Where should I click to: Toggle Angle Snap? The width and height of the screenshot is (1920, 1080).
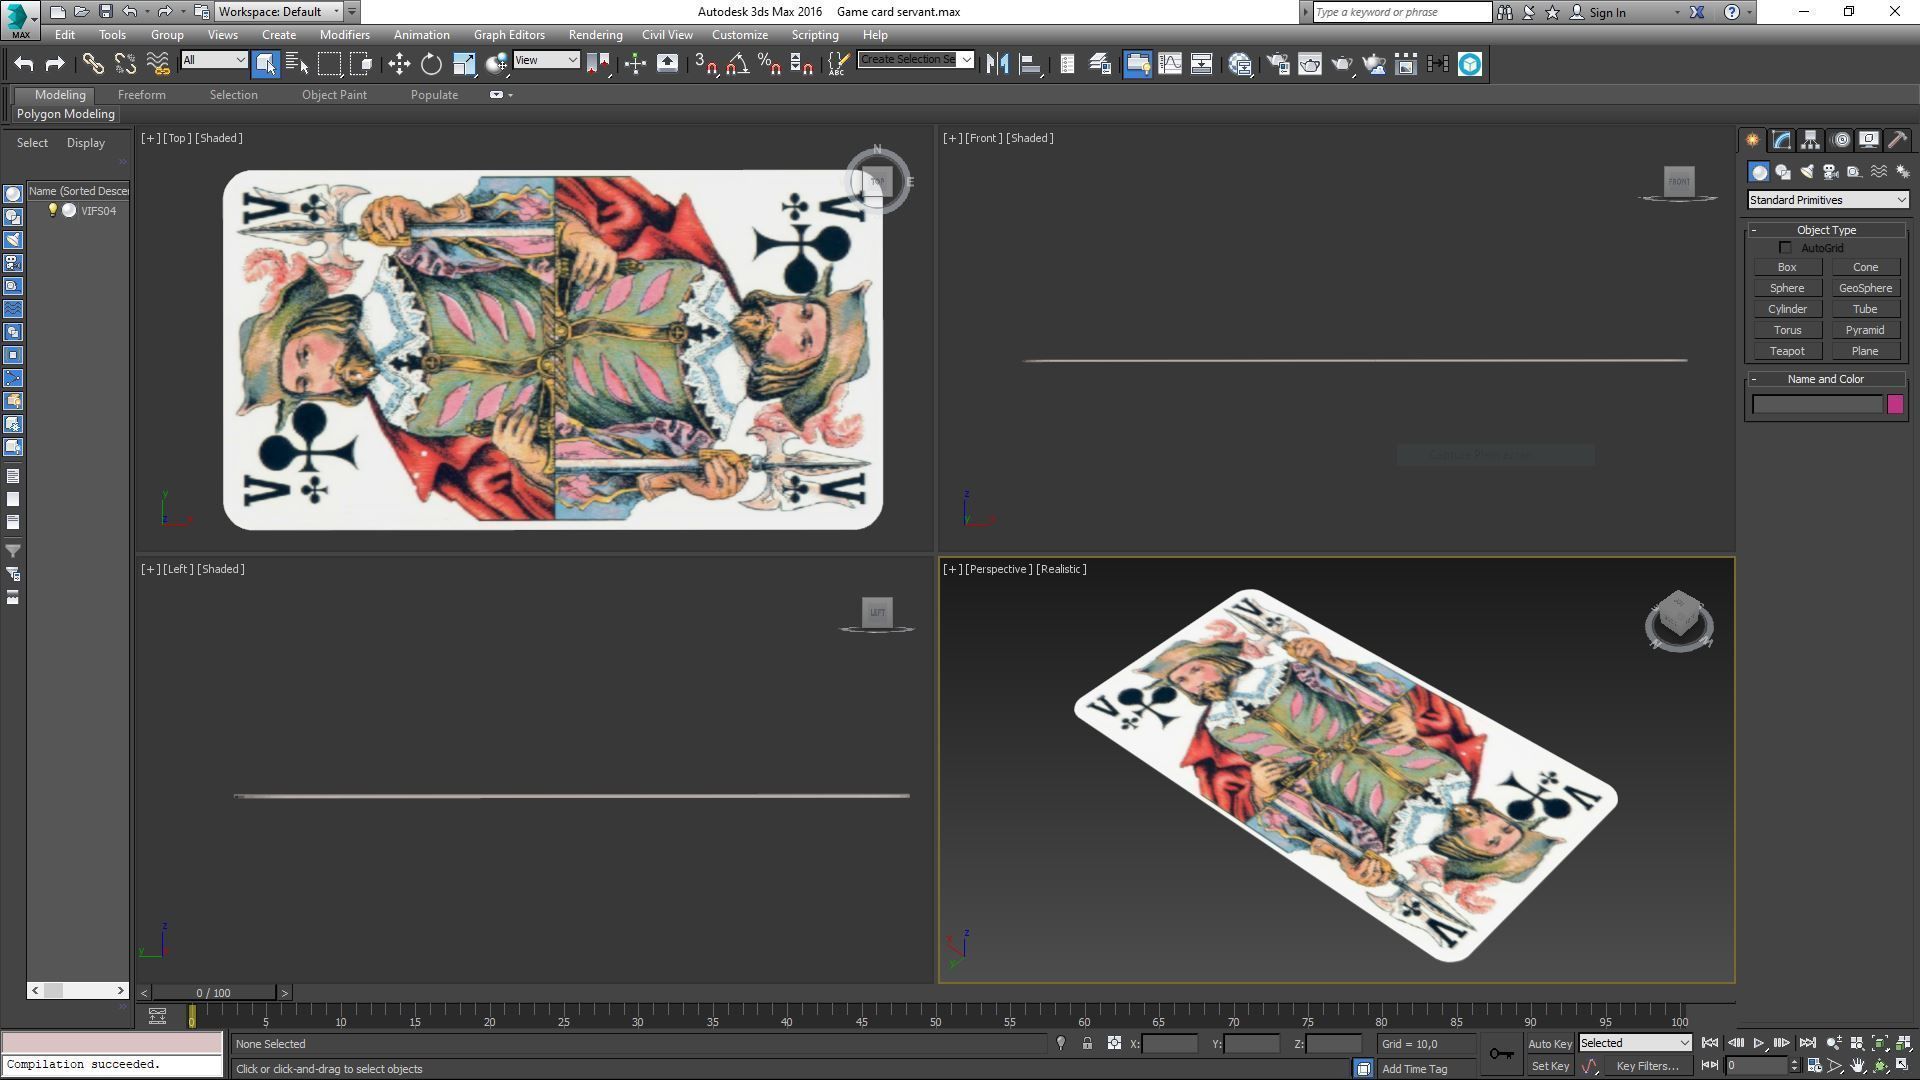click(738, 64)
